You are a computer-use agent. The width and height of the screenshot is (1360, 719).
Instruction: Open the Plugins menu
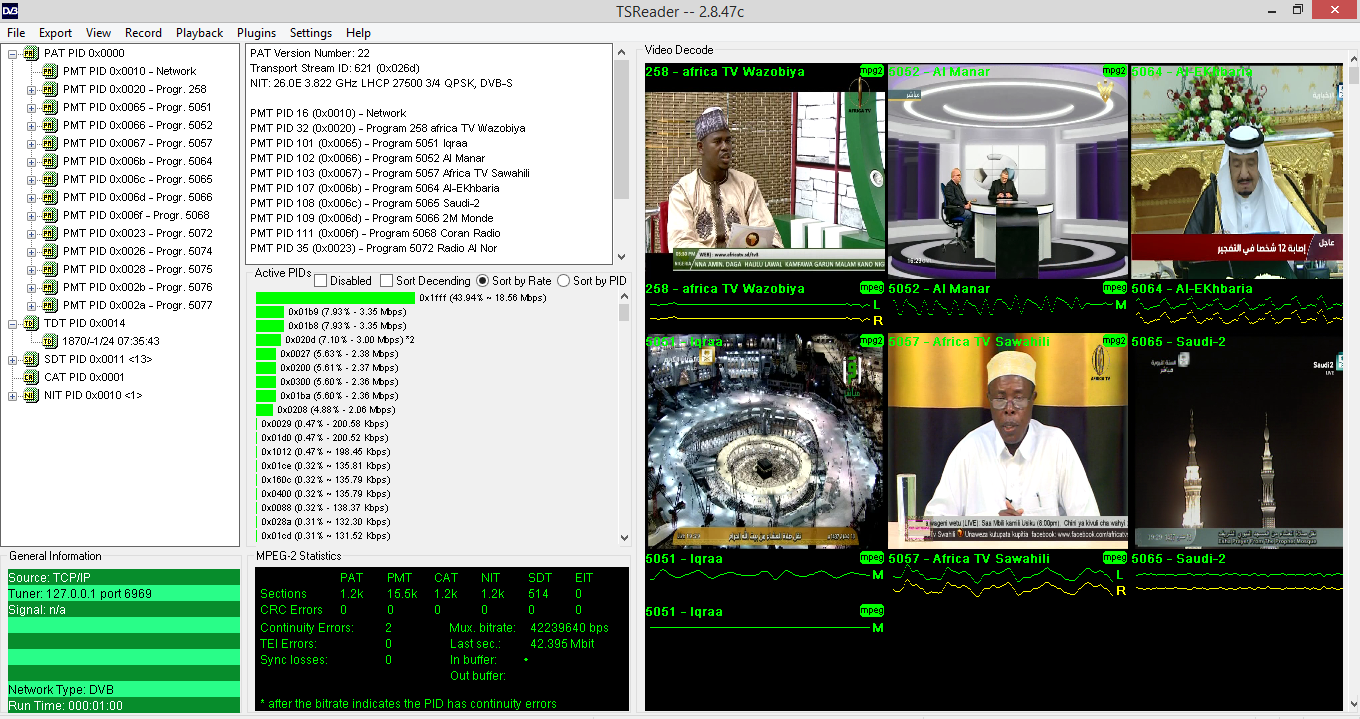tap(256, 33)
